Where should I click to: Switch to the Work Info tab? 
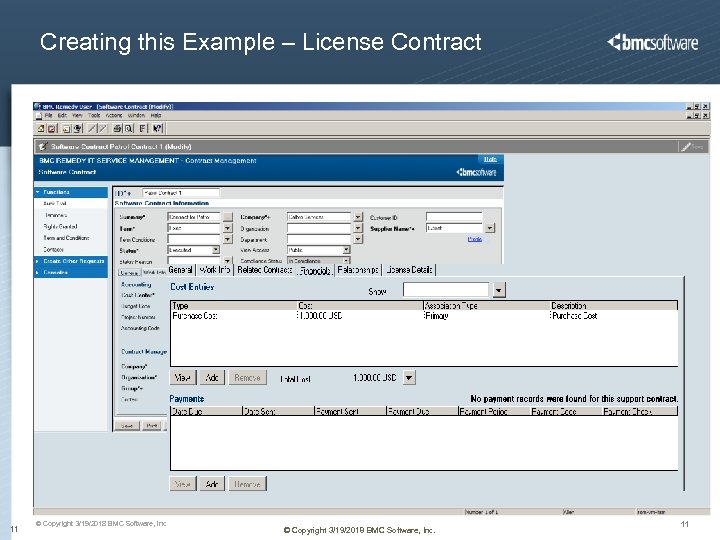coord(214,270)
